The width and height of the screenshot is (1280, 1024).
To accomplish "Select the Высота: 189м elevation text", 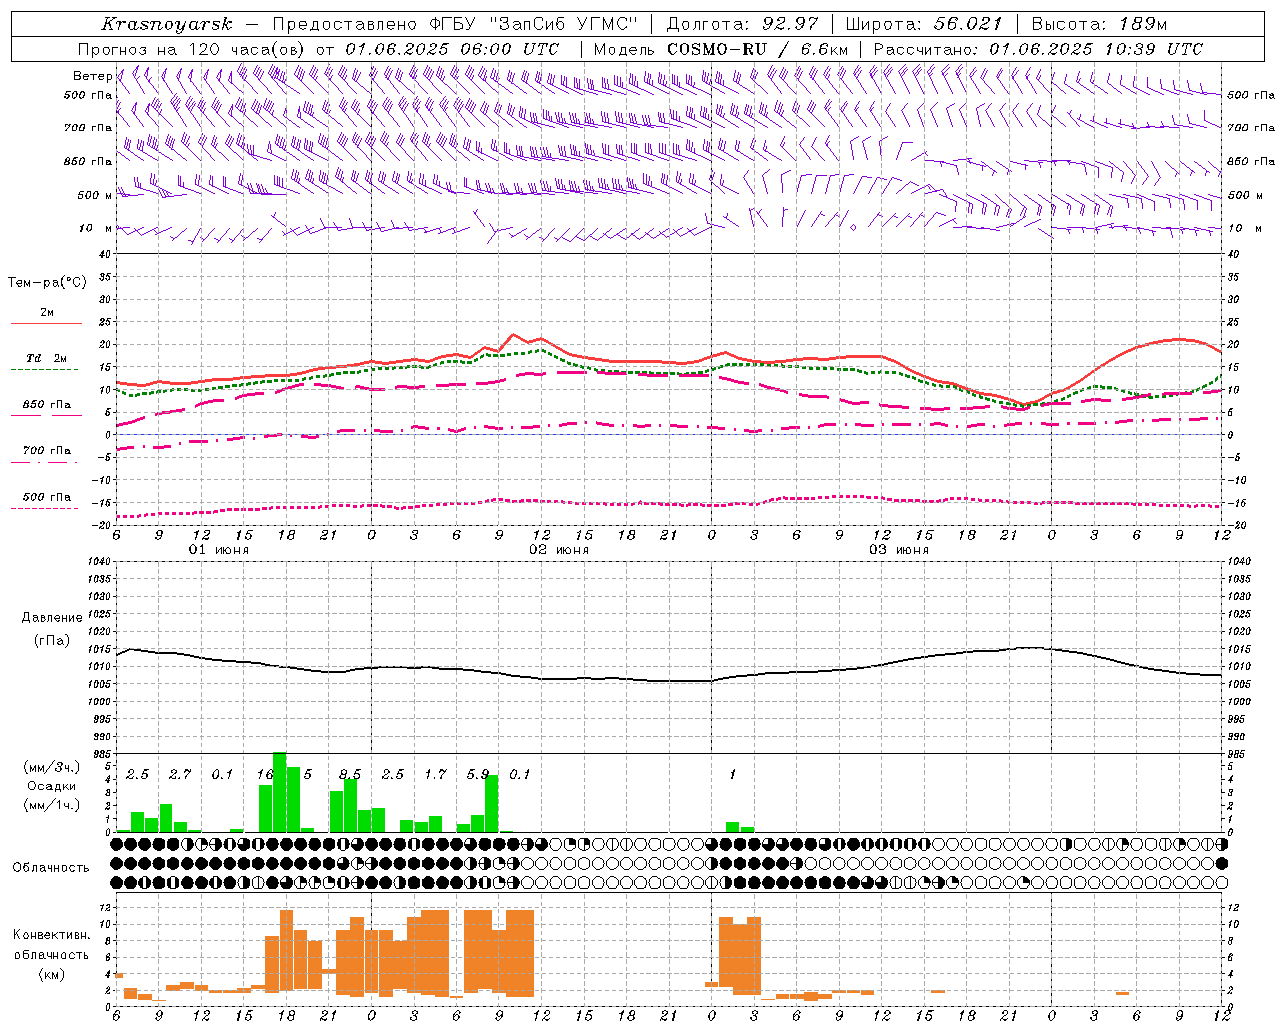I will point(1099,24).
